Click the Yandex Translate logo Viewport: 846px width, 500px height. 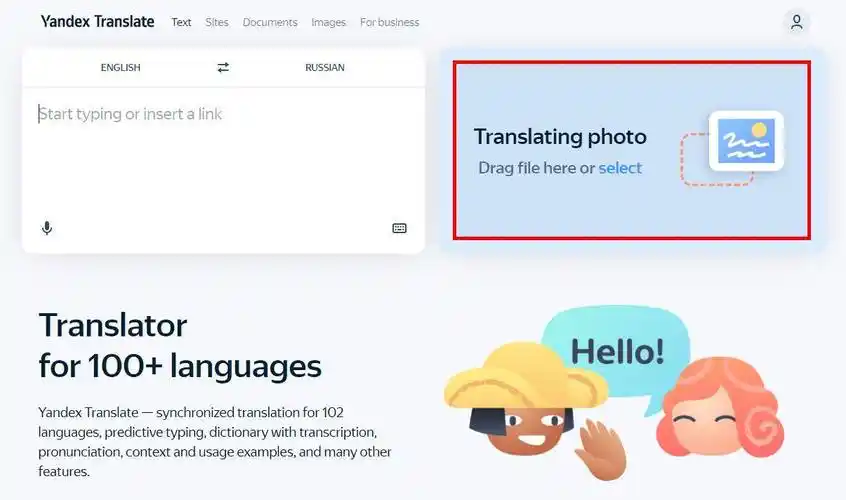(98, 22)
